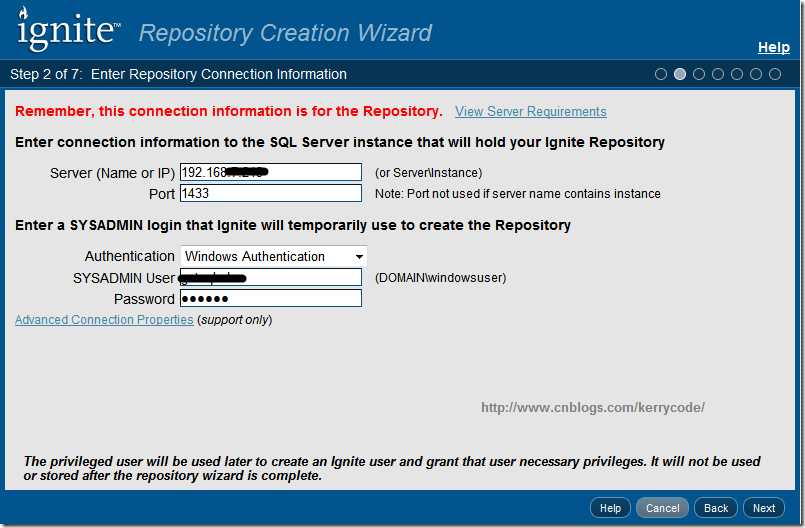The height and width of the screenshot is (528, 805).
Task: Click the Password input field
Action: tap(271, 298)
